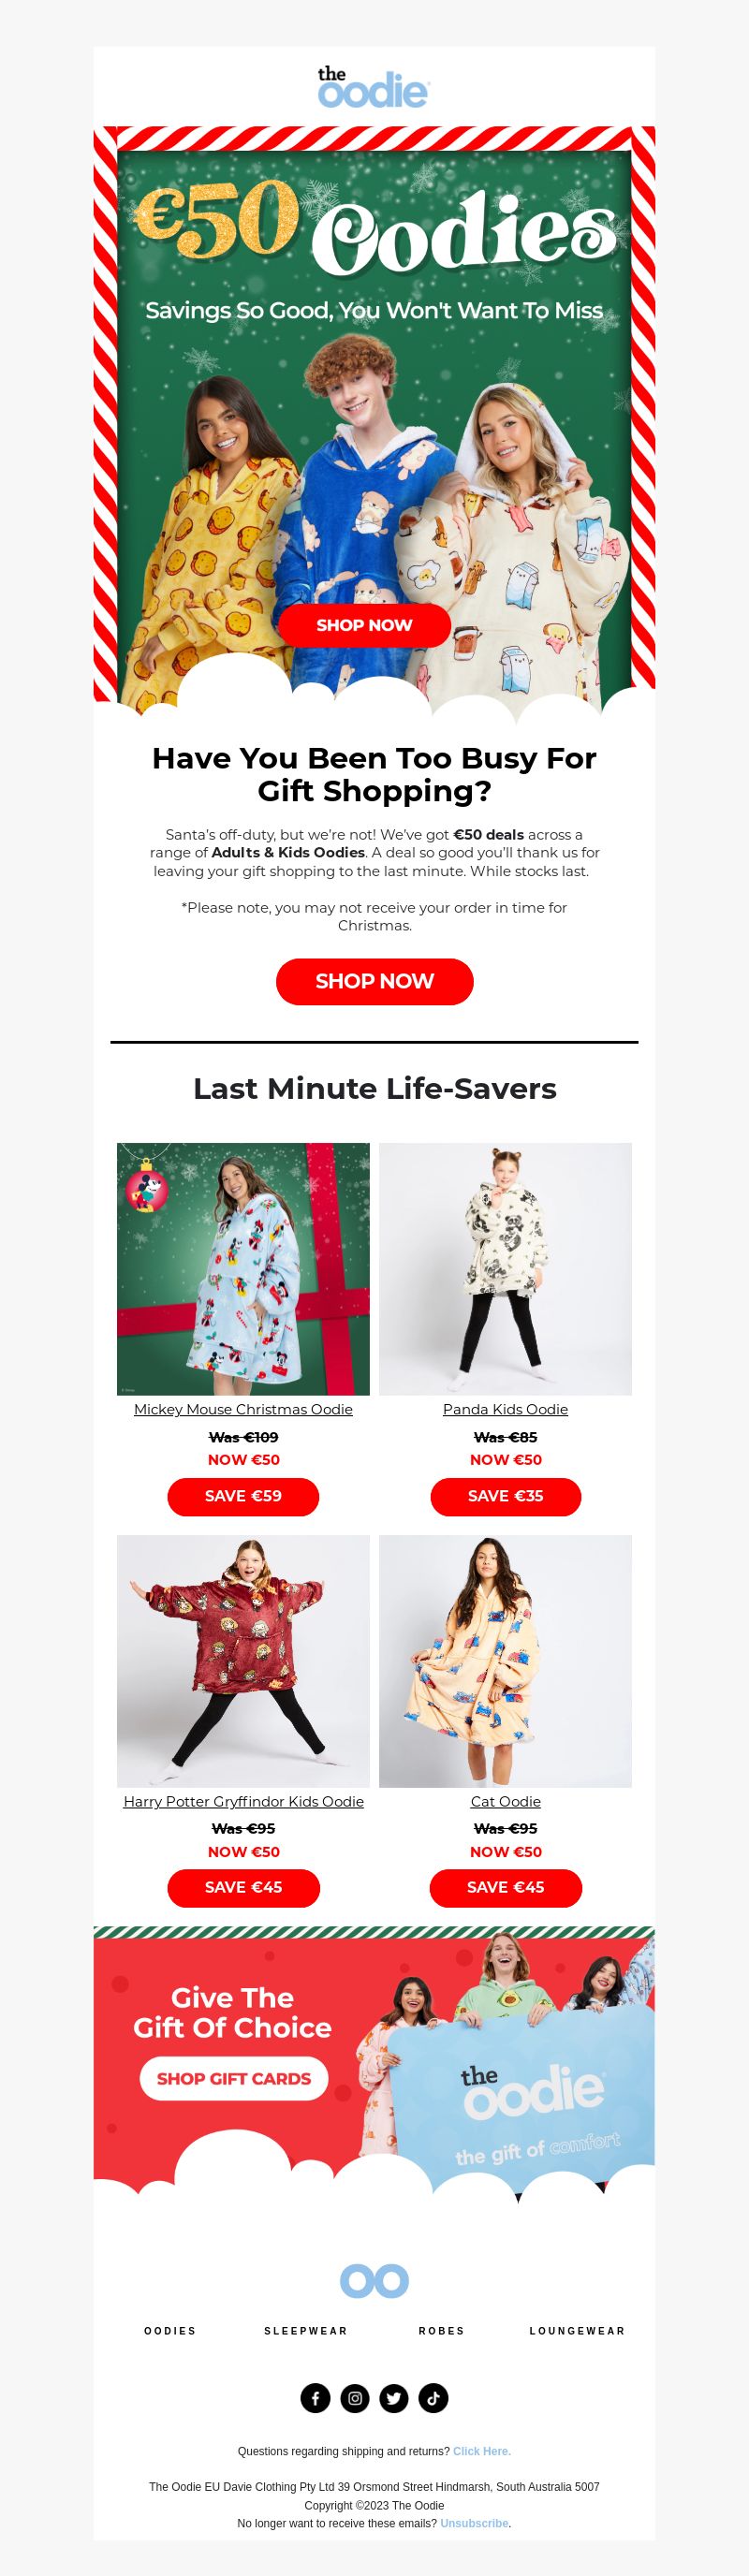Open Harry Potter Gryffindor Kids Oodie link

(243, 1801)
